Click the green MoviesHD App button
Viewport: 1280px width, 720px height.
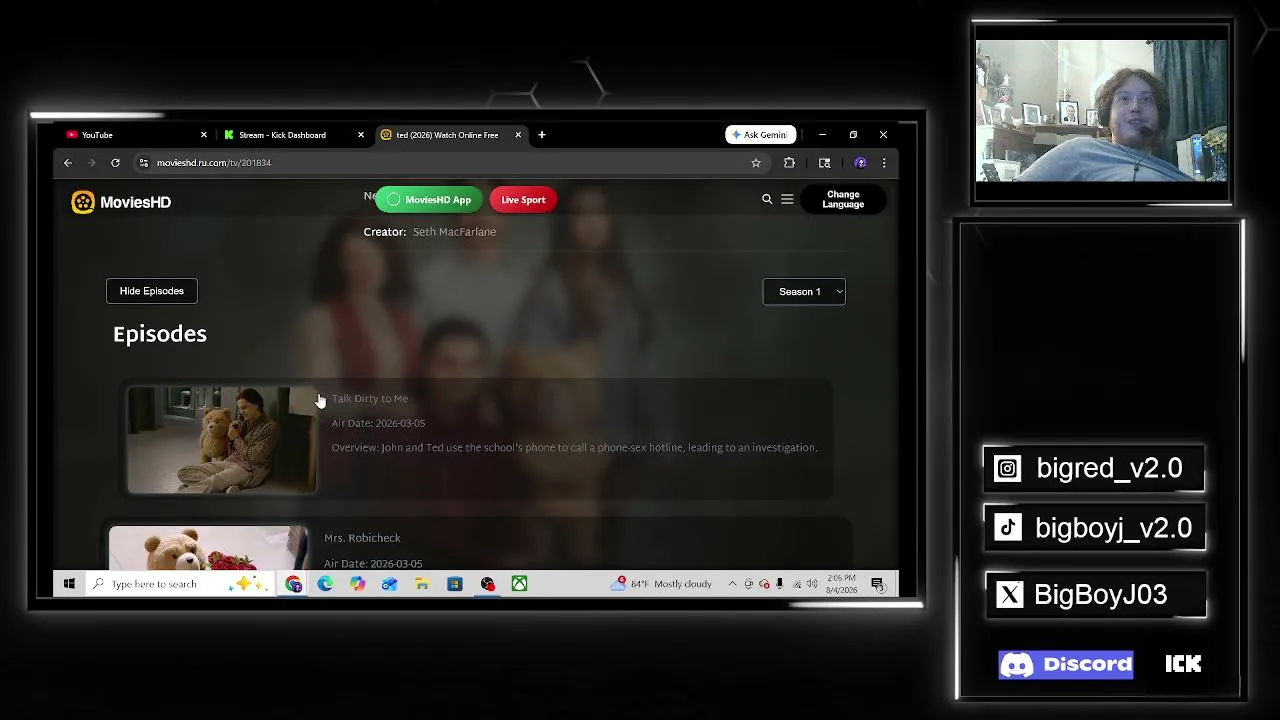click(429, 200)
